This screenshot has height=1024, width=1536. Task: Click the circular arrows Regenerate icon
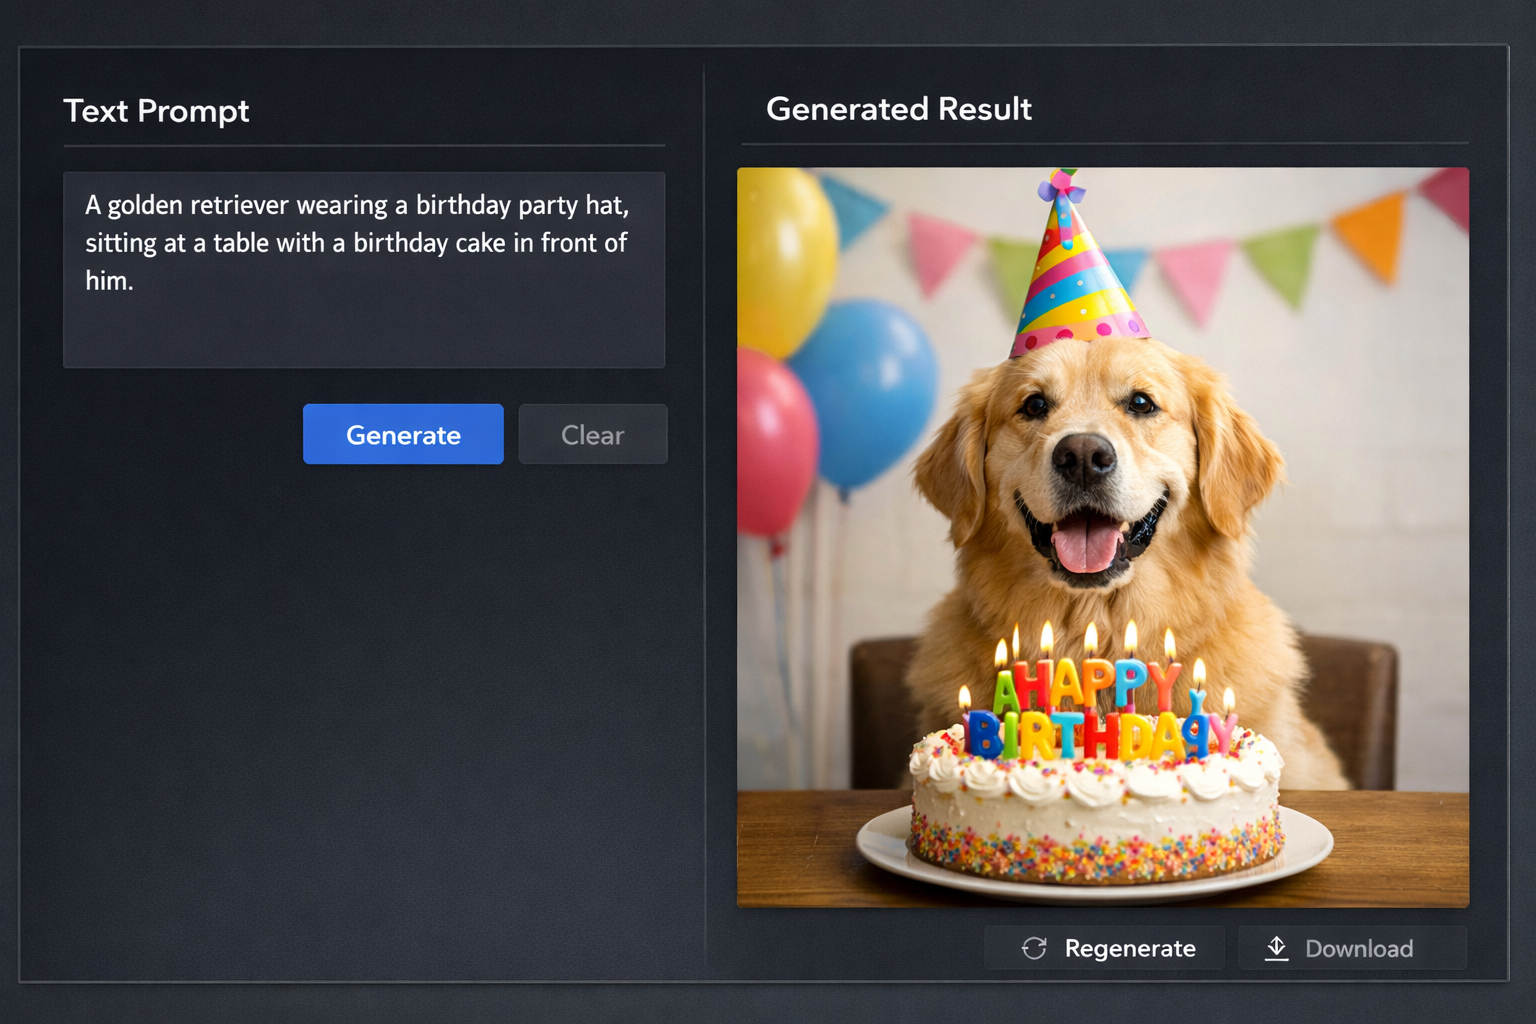1034,948
